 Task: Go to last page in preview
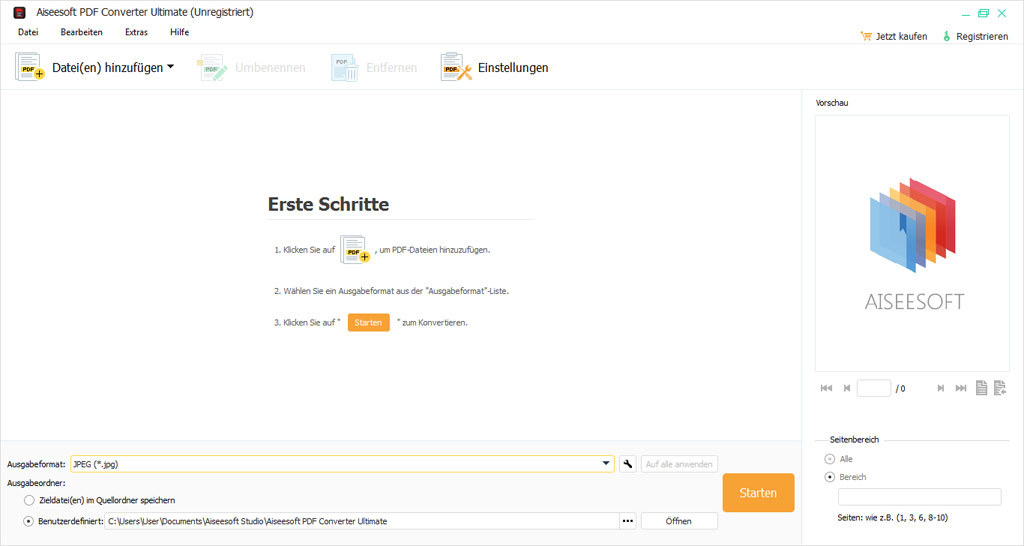(961, 388)
